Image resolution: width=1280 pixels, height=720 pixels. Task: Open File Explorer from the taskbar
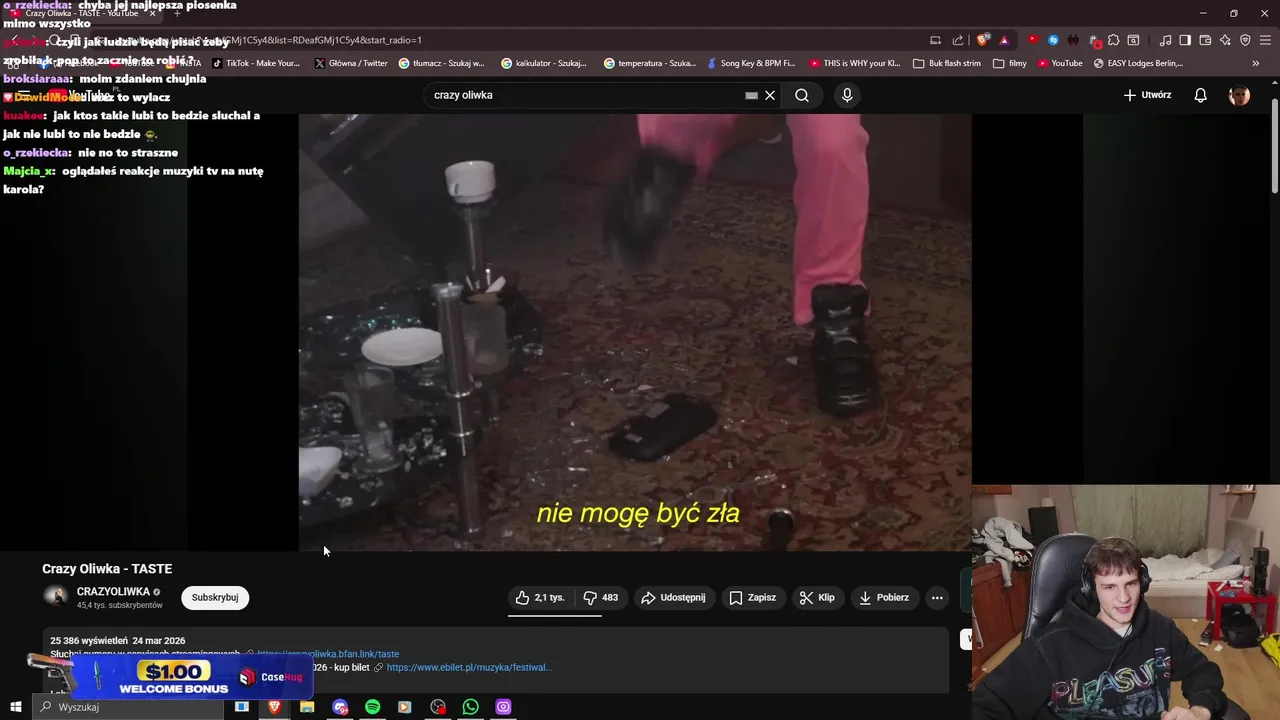pyautogui.click(x=307, y=707)
